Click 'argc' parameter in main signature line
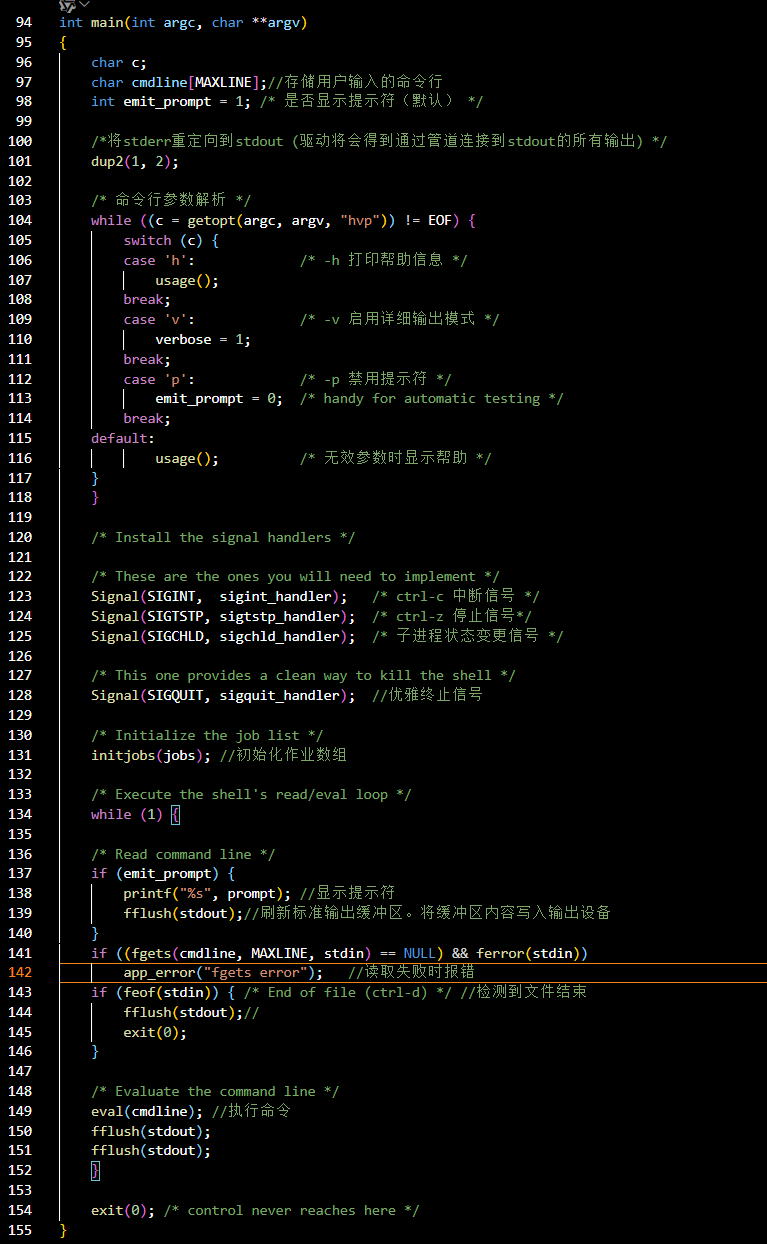767x1244 pixels. [x=180, y=22]
